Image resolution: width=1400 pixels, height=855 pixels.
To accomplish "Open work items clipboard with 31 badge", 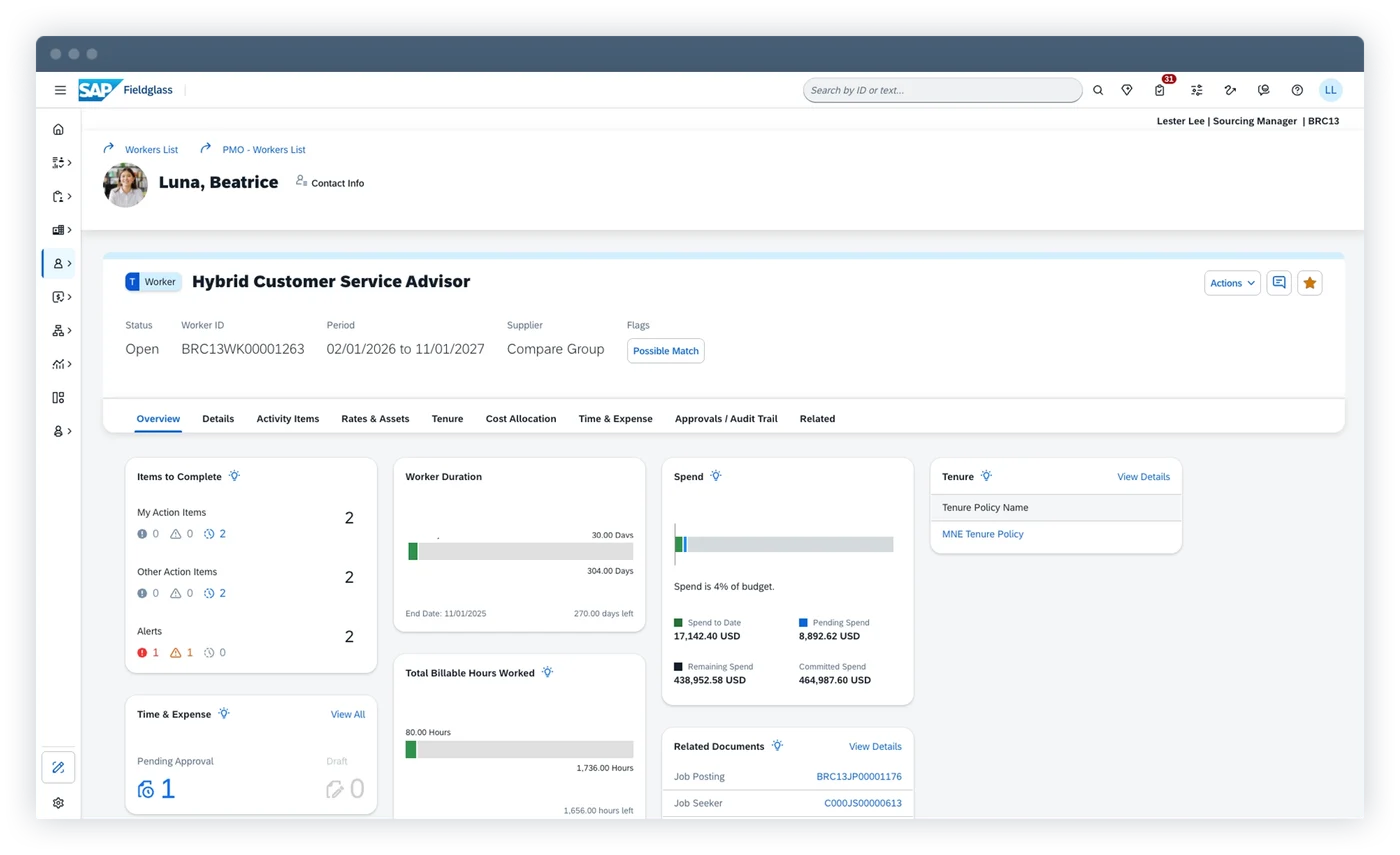I will [x=1160, y=89].
